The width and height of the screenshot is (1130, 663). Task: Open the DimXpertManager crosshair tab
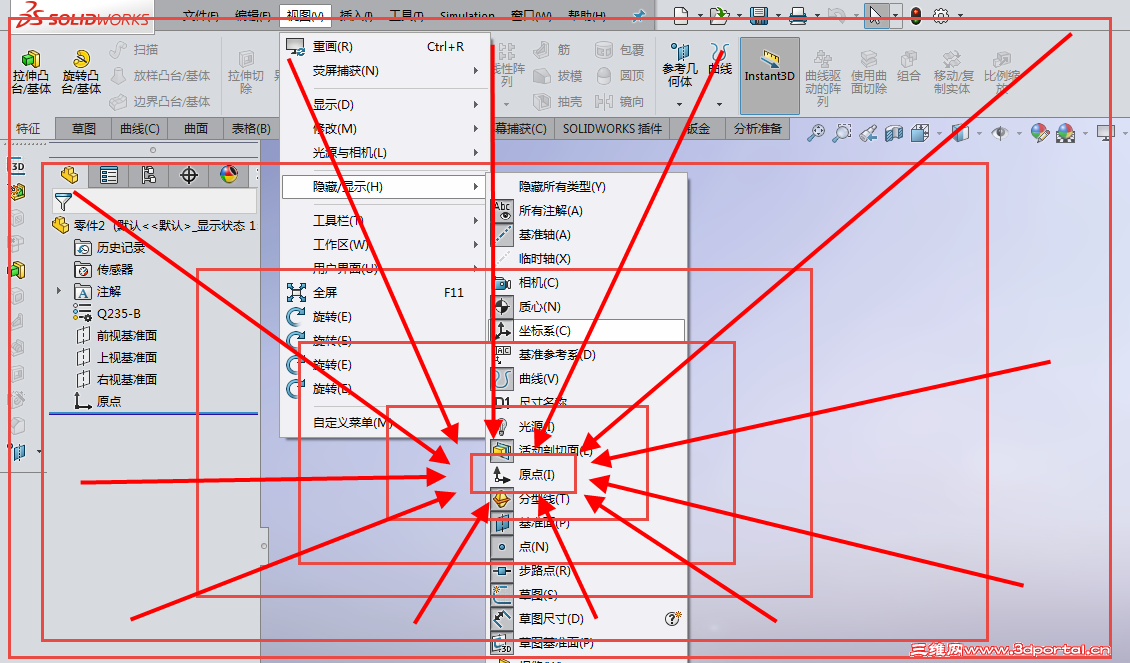click(x=189, y=175)
